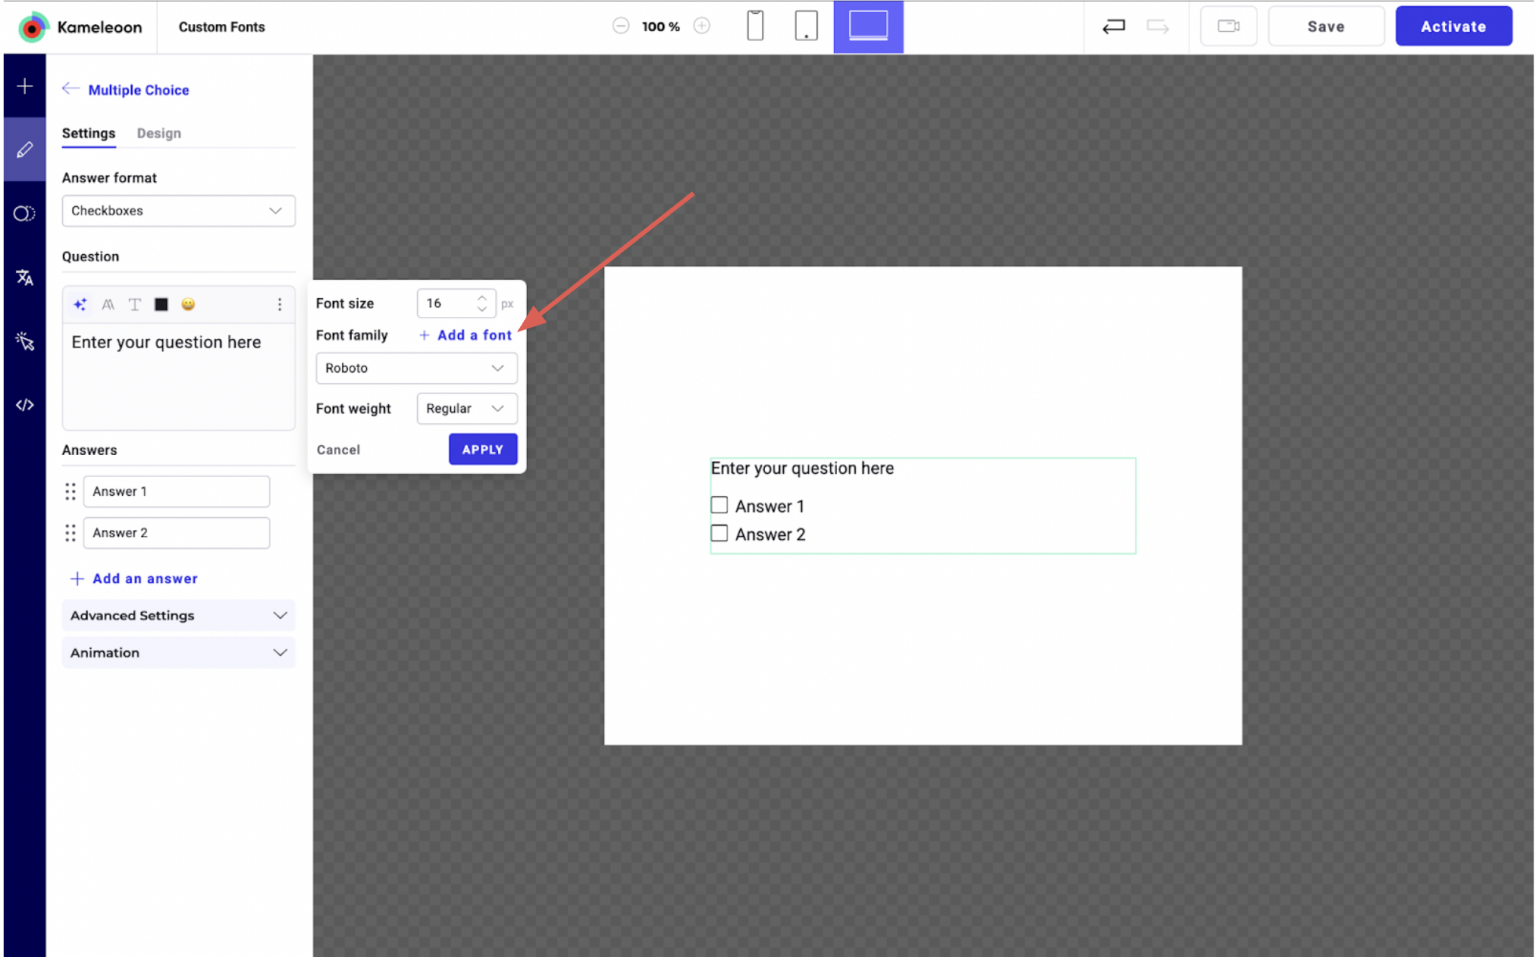Click the plus icon in left sidebar
Screen dimensions: 1536x957
point(25,86)
